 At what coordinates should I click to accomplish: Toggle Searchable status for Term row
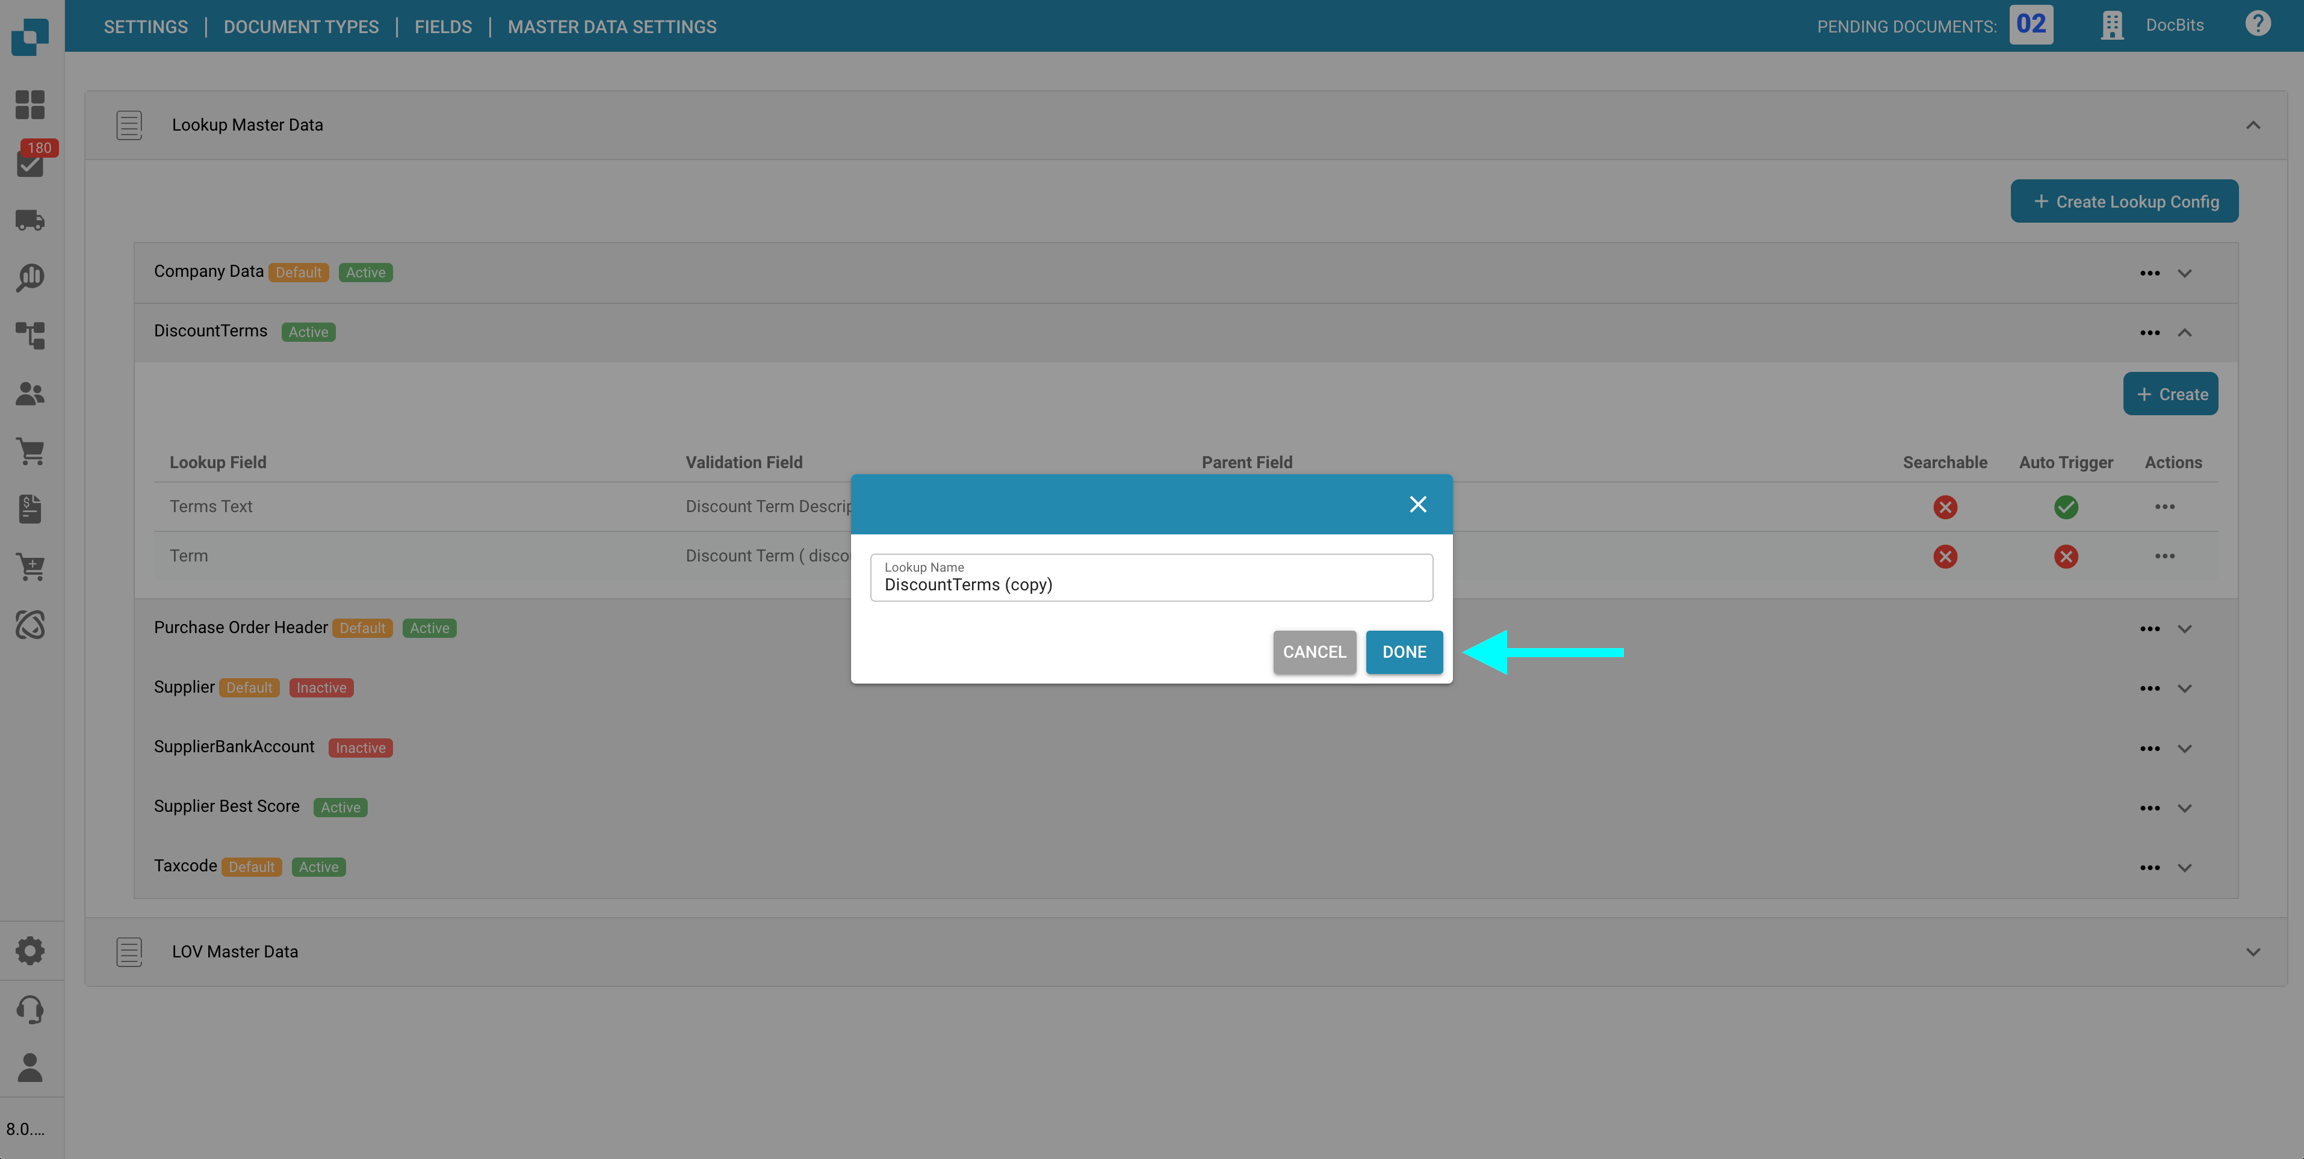(1944, 556)
